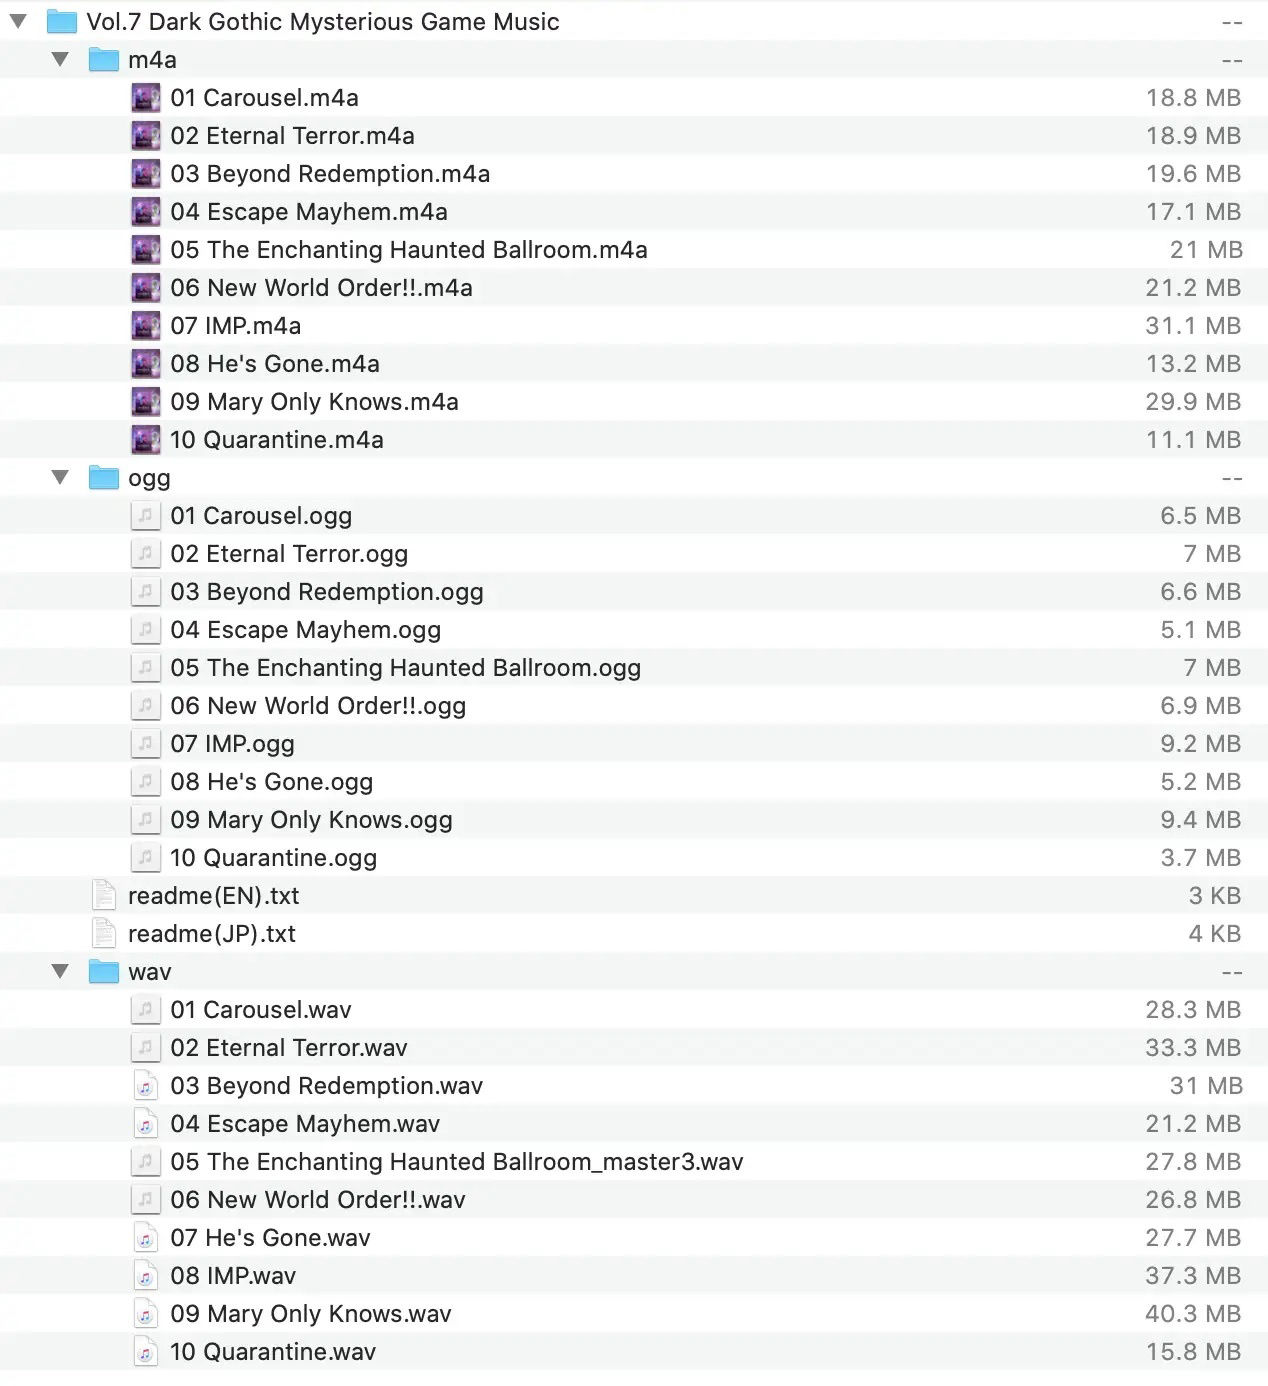This screenshot has width=1268, height=1386.
Task: Click album art icon of 07 IMP.m4a
Action: click(145, 326)
